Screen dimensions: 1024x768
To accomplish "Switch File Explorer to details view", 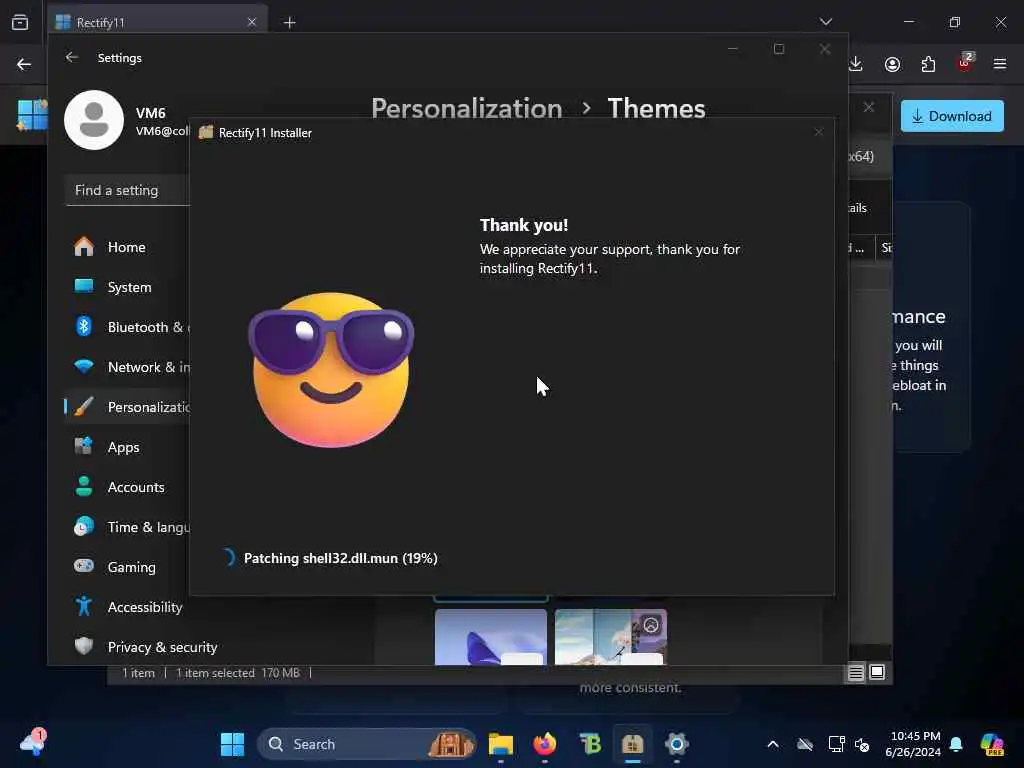I will coord(856,673).
